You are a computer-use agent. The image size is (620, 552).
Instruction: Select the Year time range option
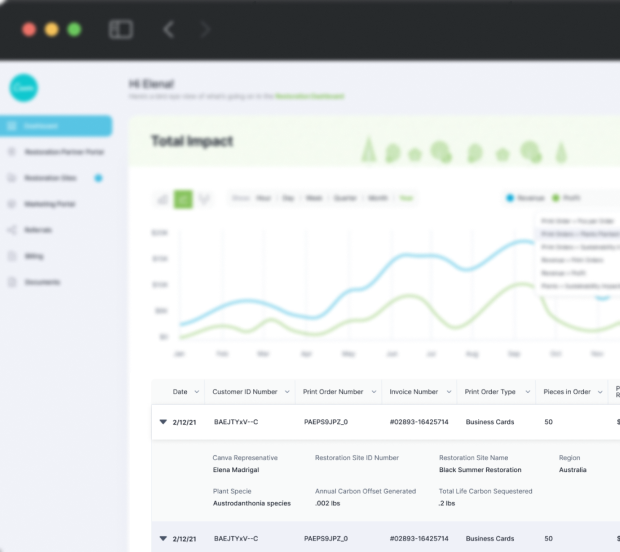406,198
